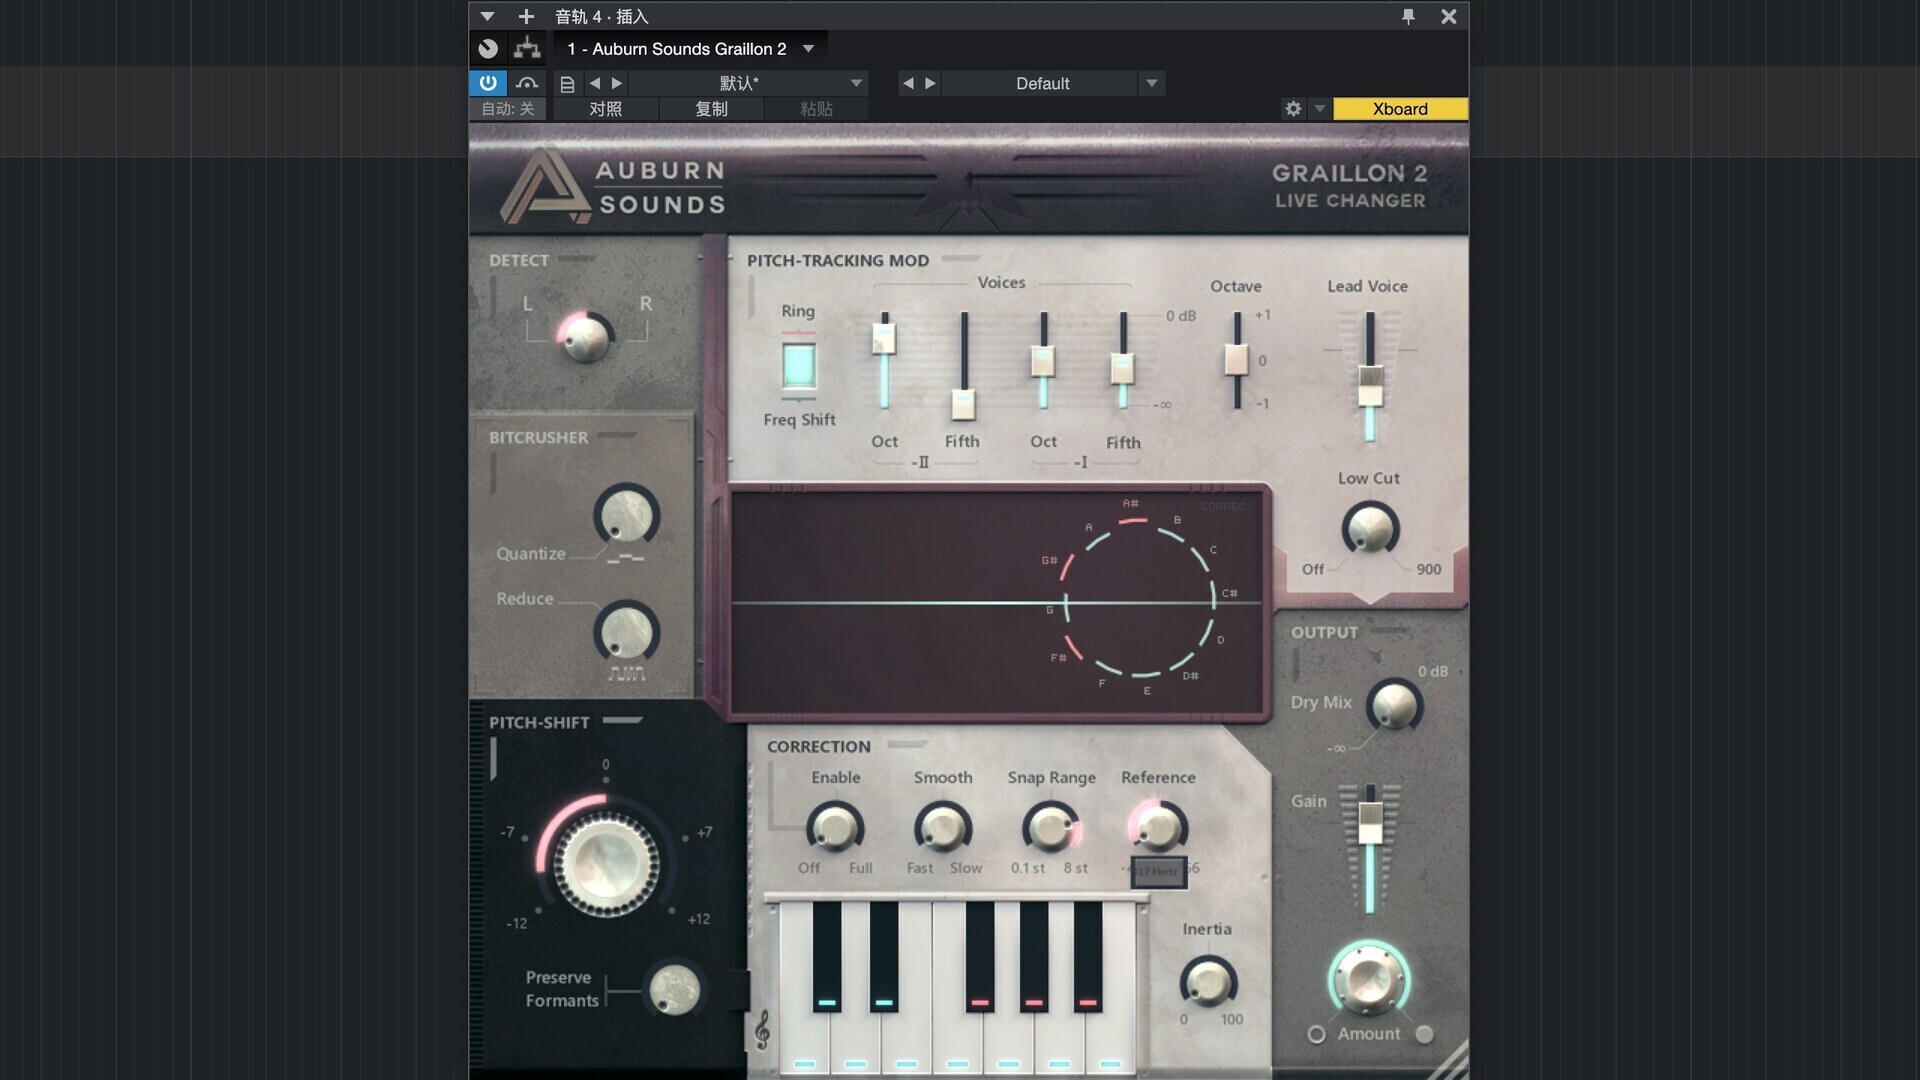1920x1080 pixels.
Task: Select the radio button right of Amount
Action: (x=1424, y=1034)
